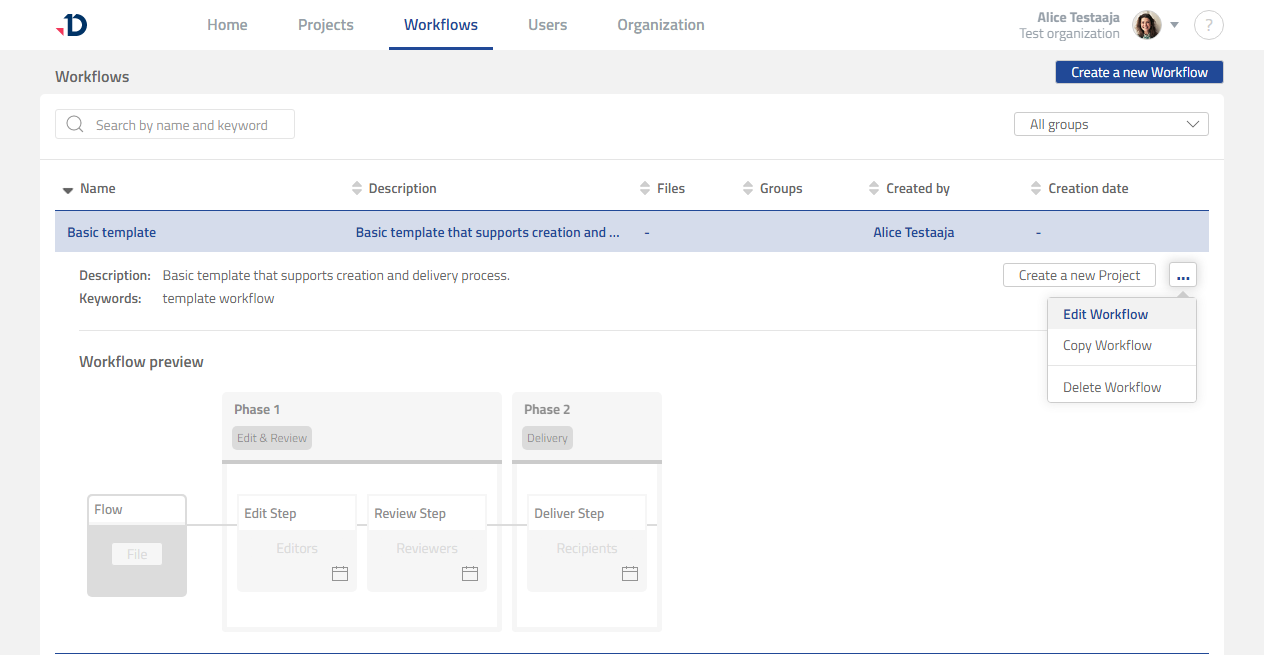
Task: Click the company logo icon
Action: [x=70, y=25]
